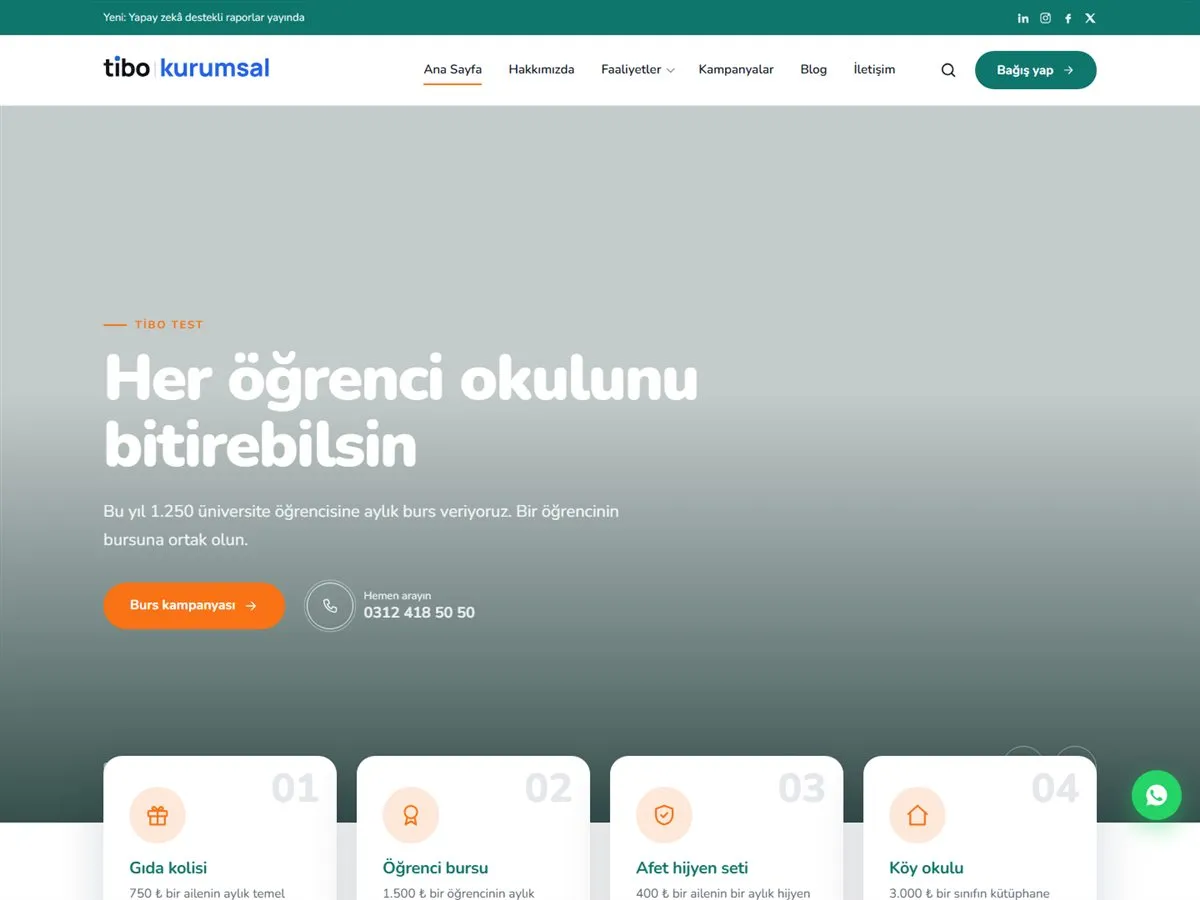
Task: Open the Blog menu item
Action: 814,70
